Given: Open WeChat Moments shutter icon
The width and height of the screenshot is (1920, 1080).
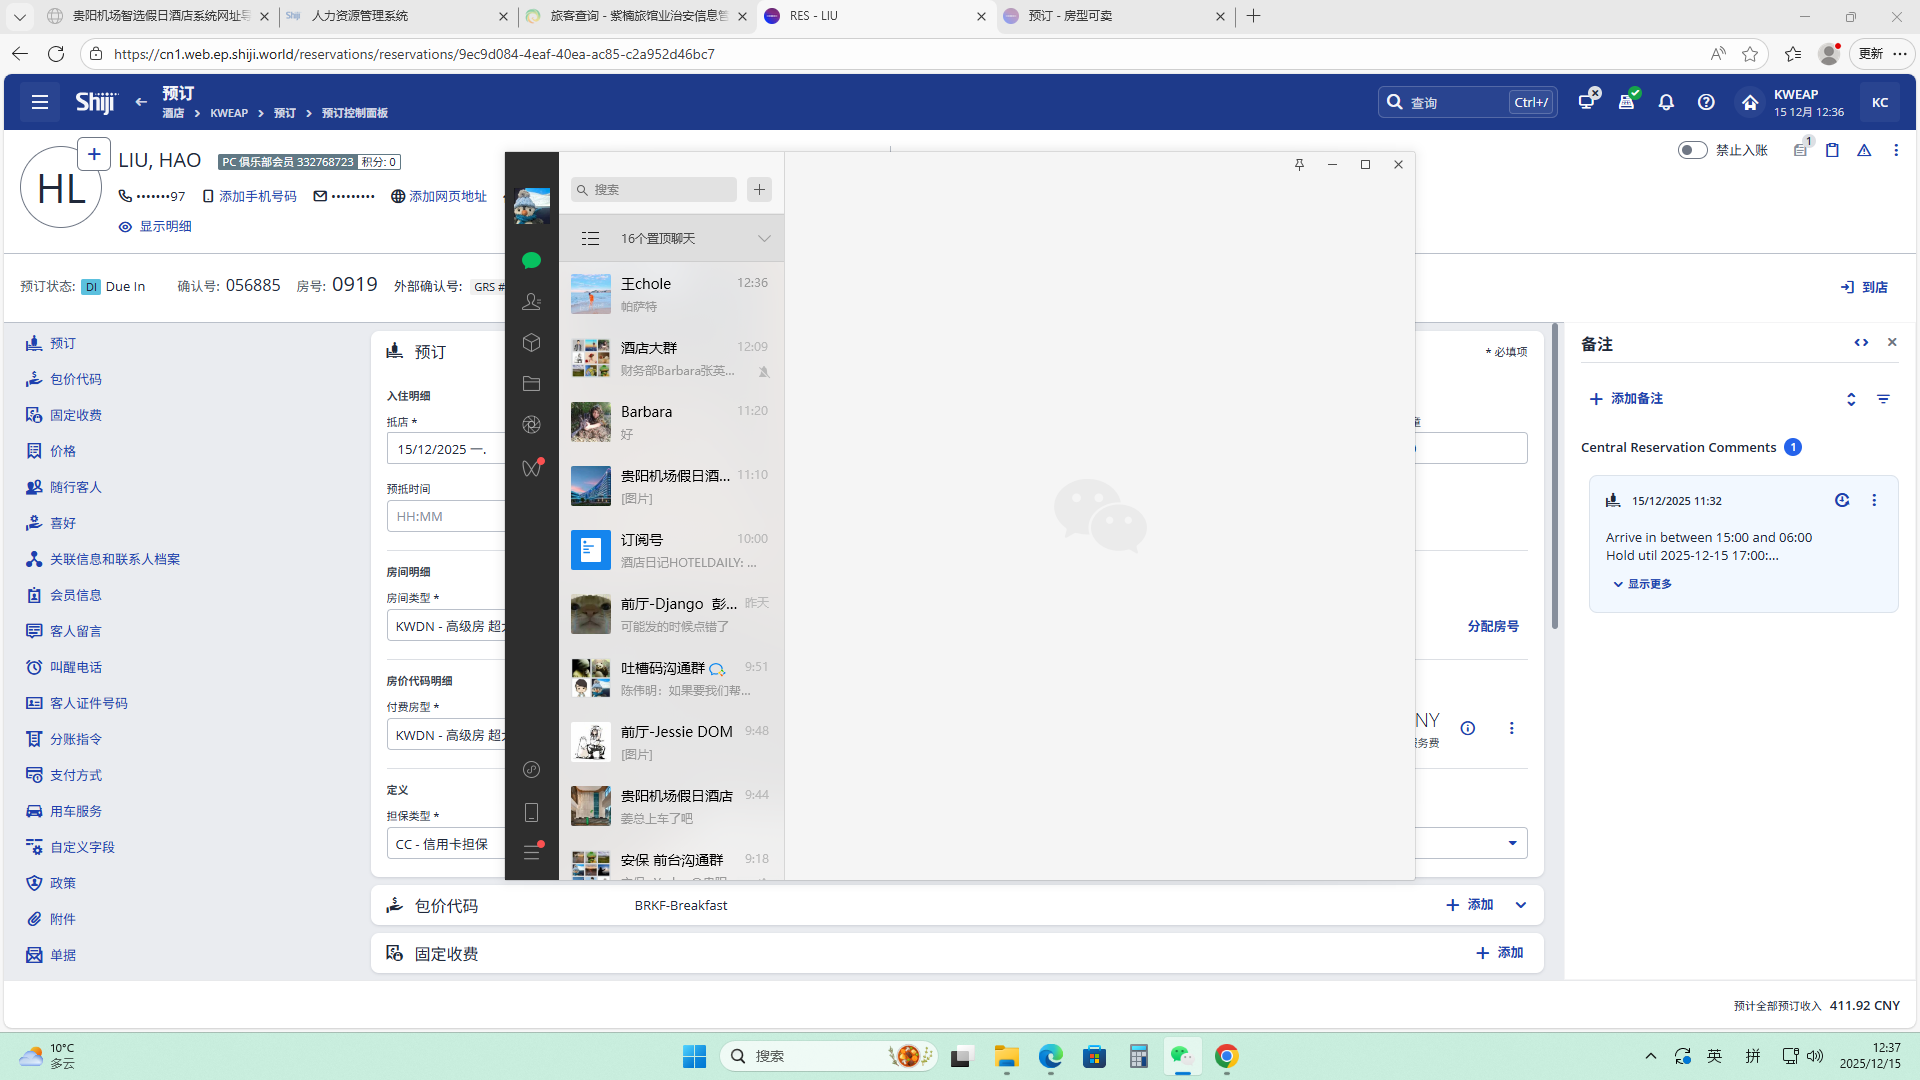Looking at the screenshot, I should point(531,424).
